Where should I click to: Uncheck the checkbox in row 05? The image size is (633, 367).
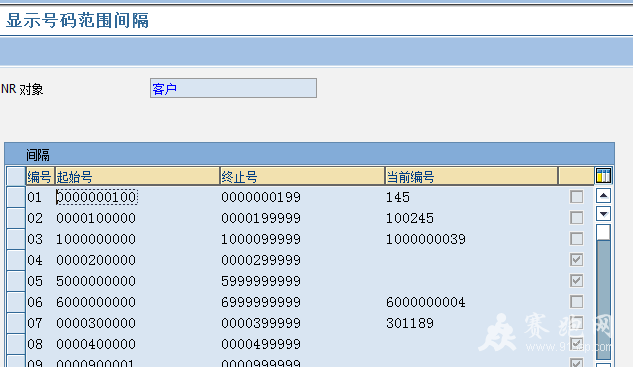point(576,281)
